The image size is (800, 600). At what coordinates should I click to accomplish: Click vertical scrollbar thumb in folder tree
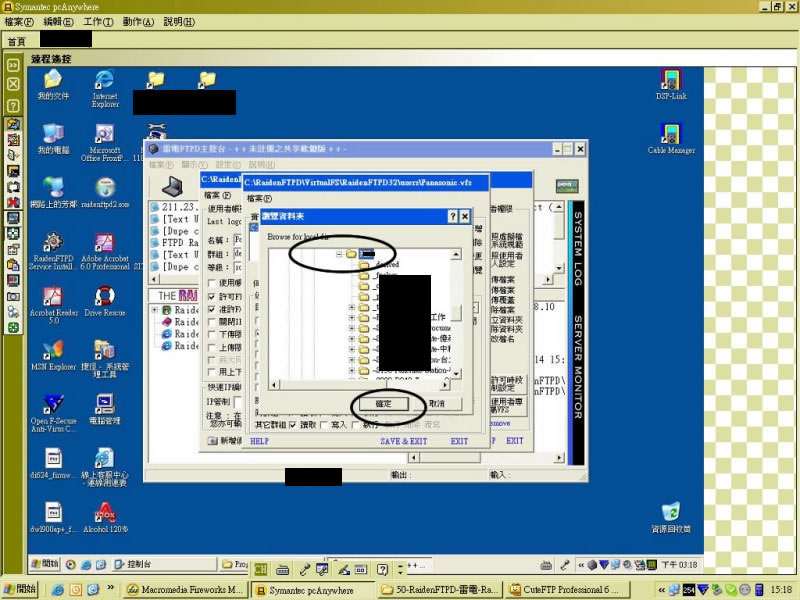456,313
